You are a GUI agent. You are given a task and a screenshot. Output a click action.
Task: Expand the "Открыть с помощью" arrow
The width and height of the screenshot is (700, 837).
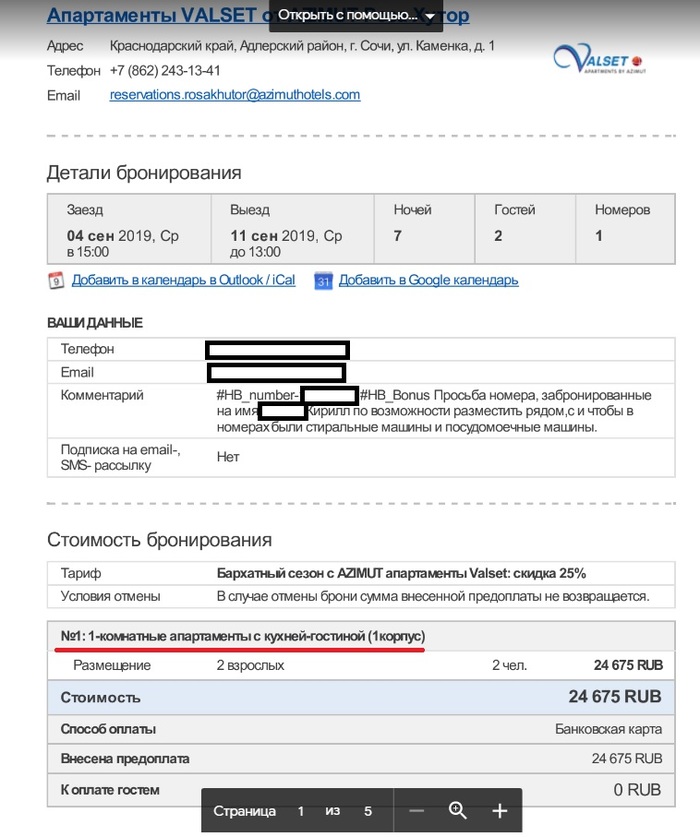(x=430, y=16)
